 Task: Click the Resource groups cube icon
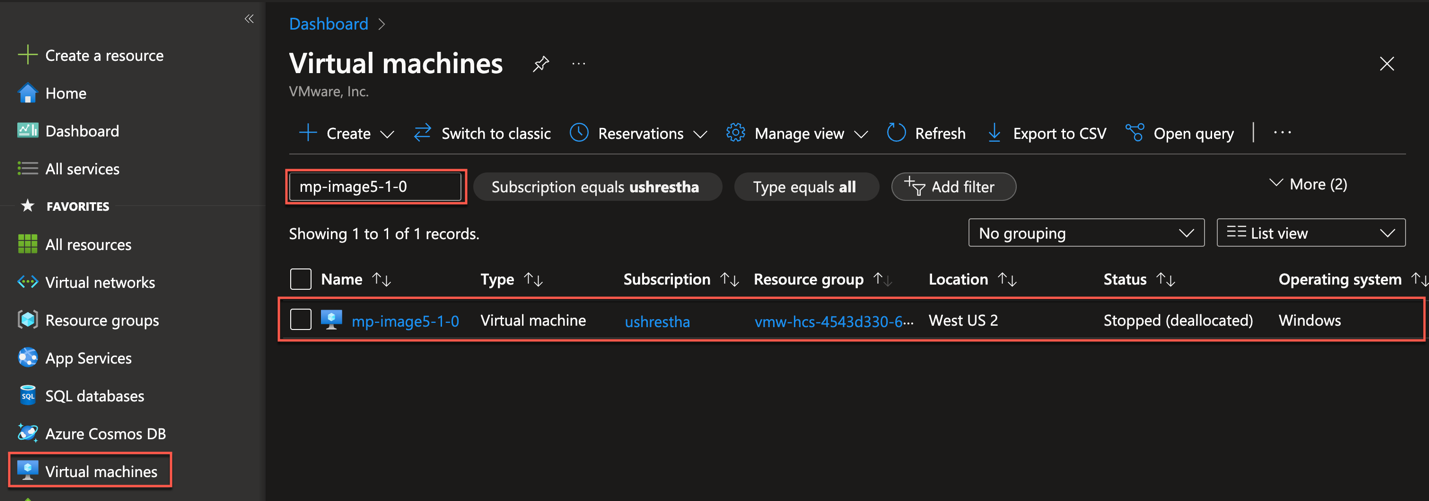pyautogui.click(x=27, y=320)
